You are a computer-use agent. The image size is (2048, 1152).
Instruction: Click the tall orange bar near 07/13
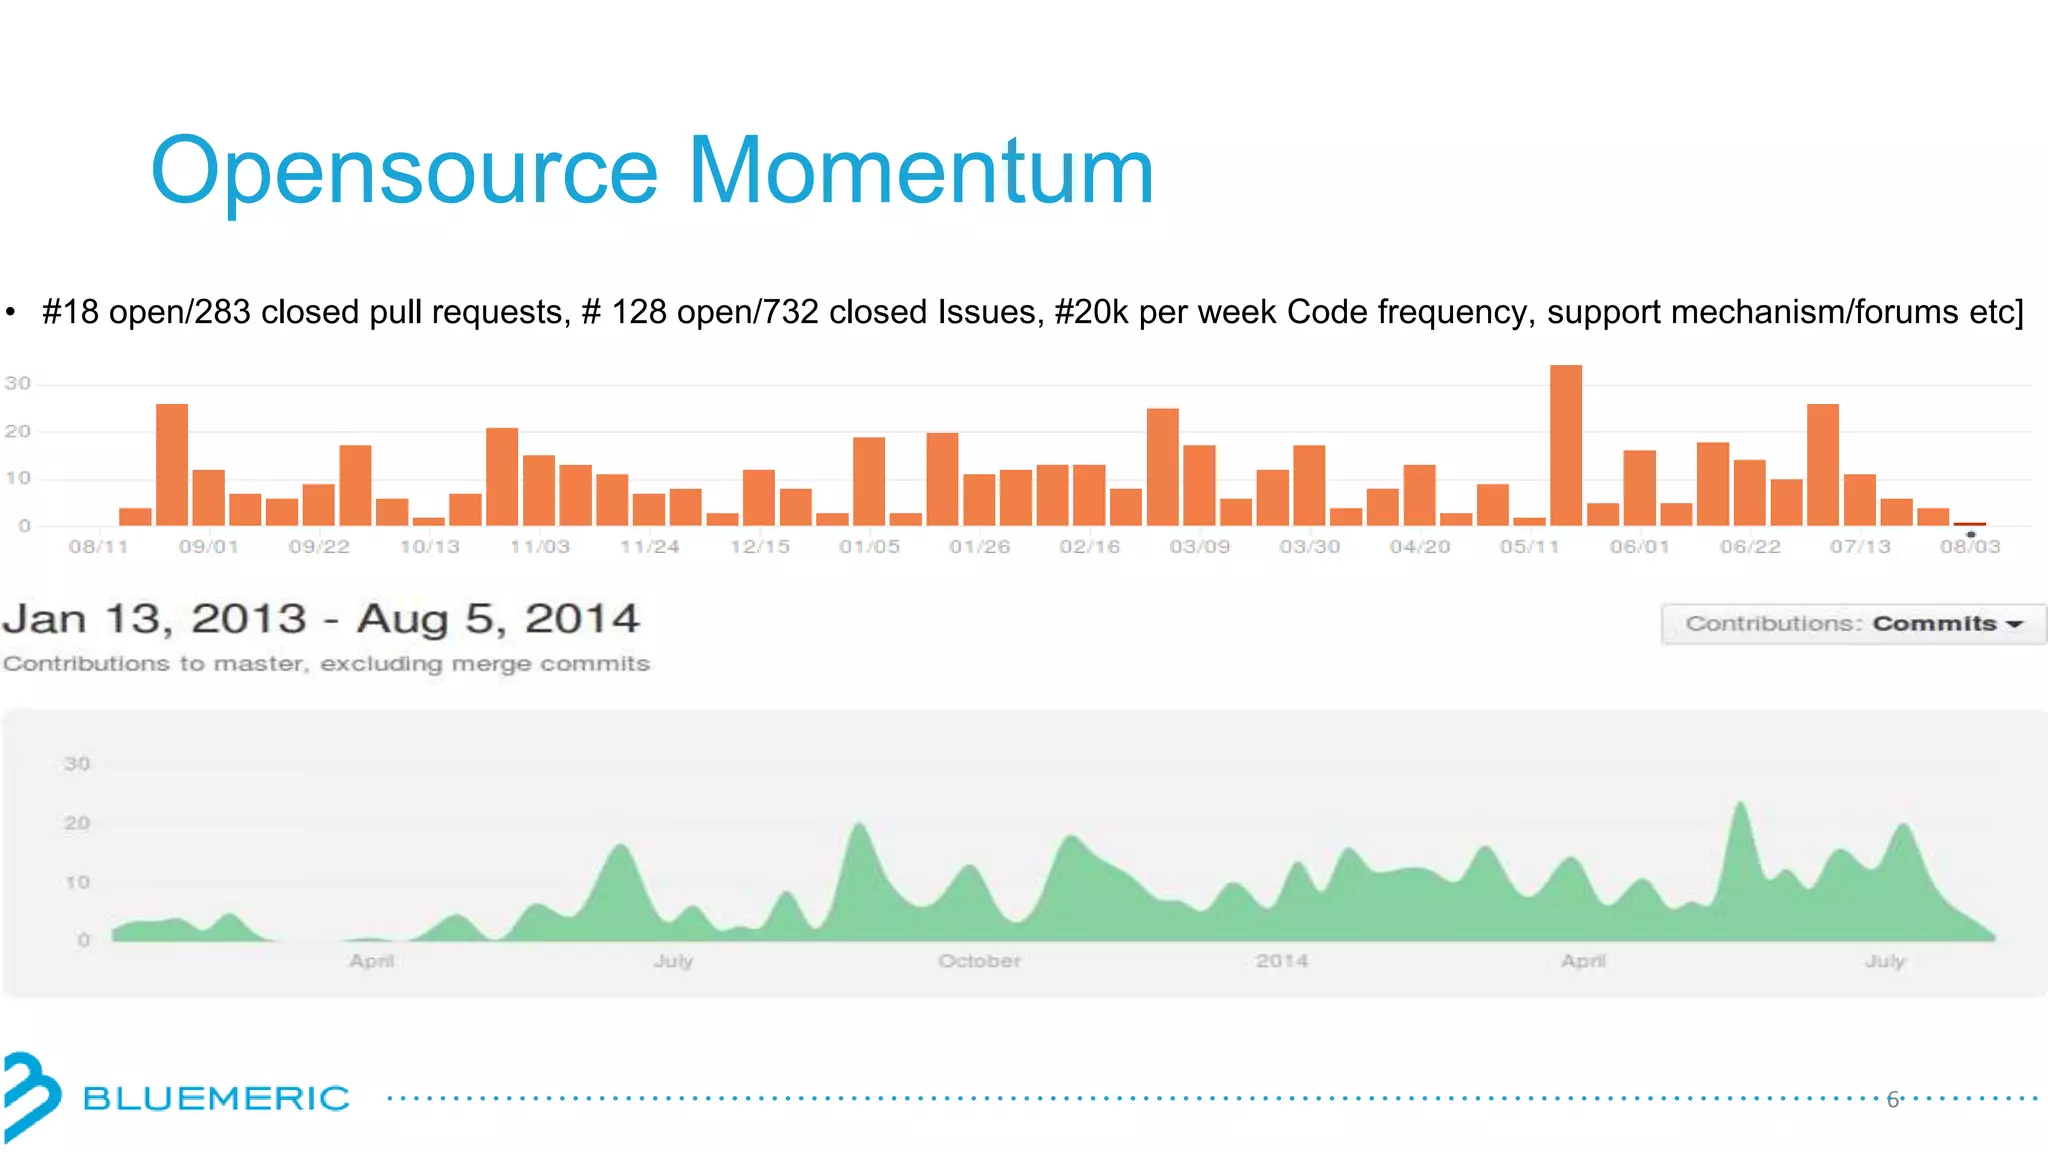click(x=1822, y=465)
